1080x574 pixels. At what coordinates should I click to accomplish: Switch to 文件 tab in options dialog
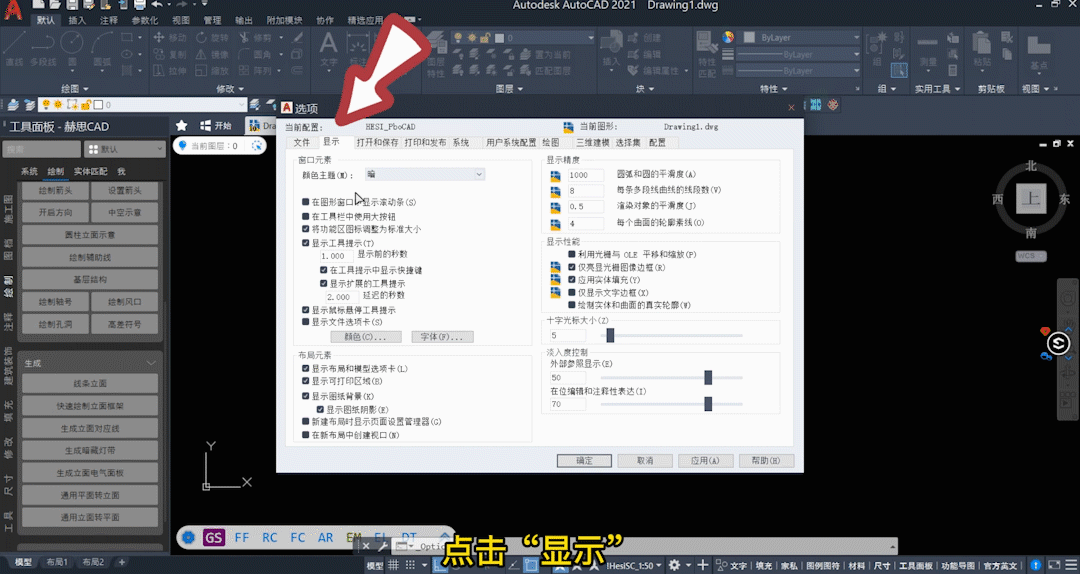click(x=302, y=143)
